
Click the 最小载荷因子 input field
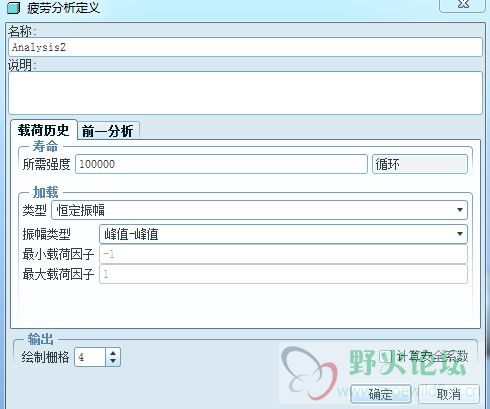pos(283,254)
